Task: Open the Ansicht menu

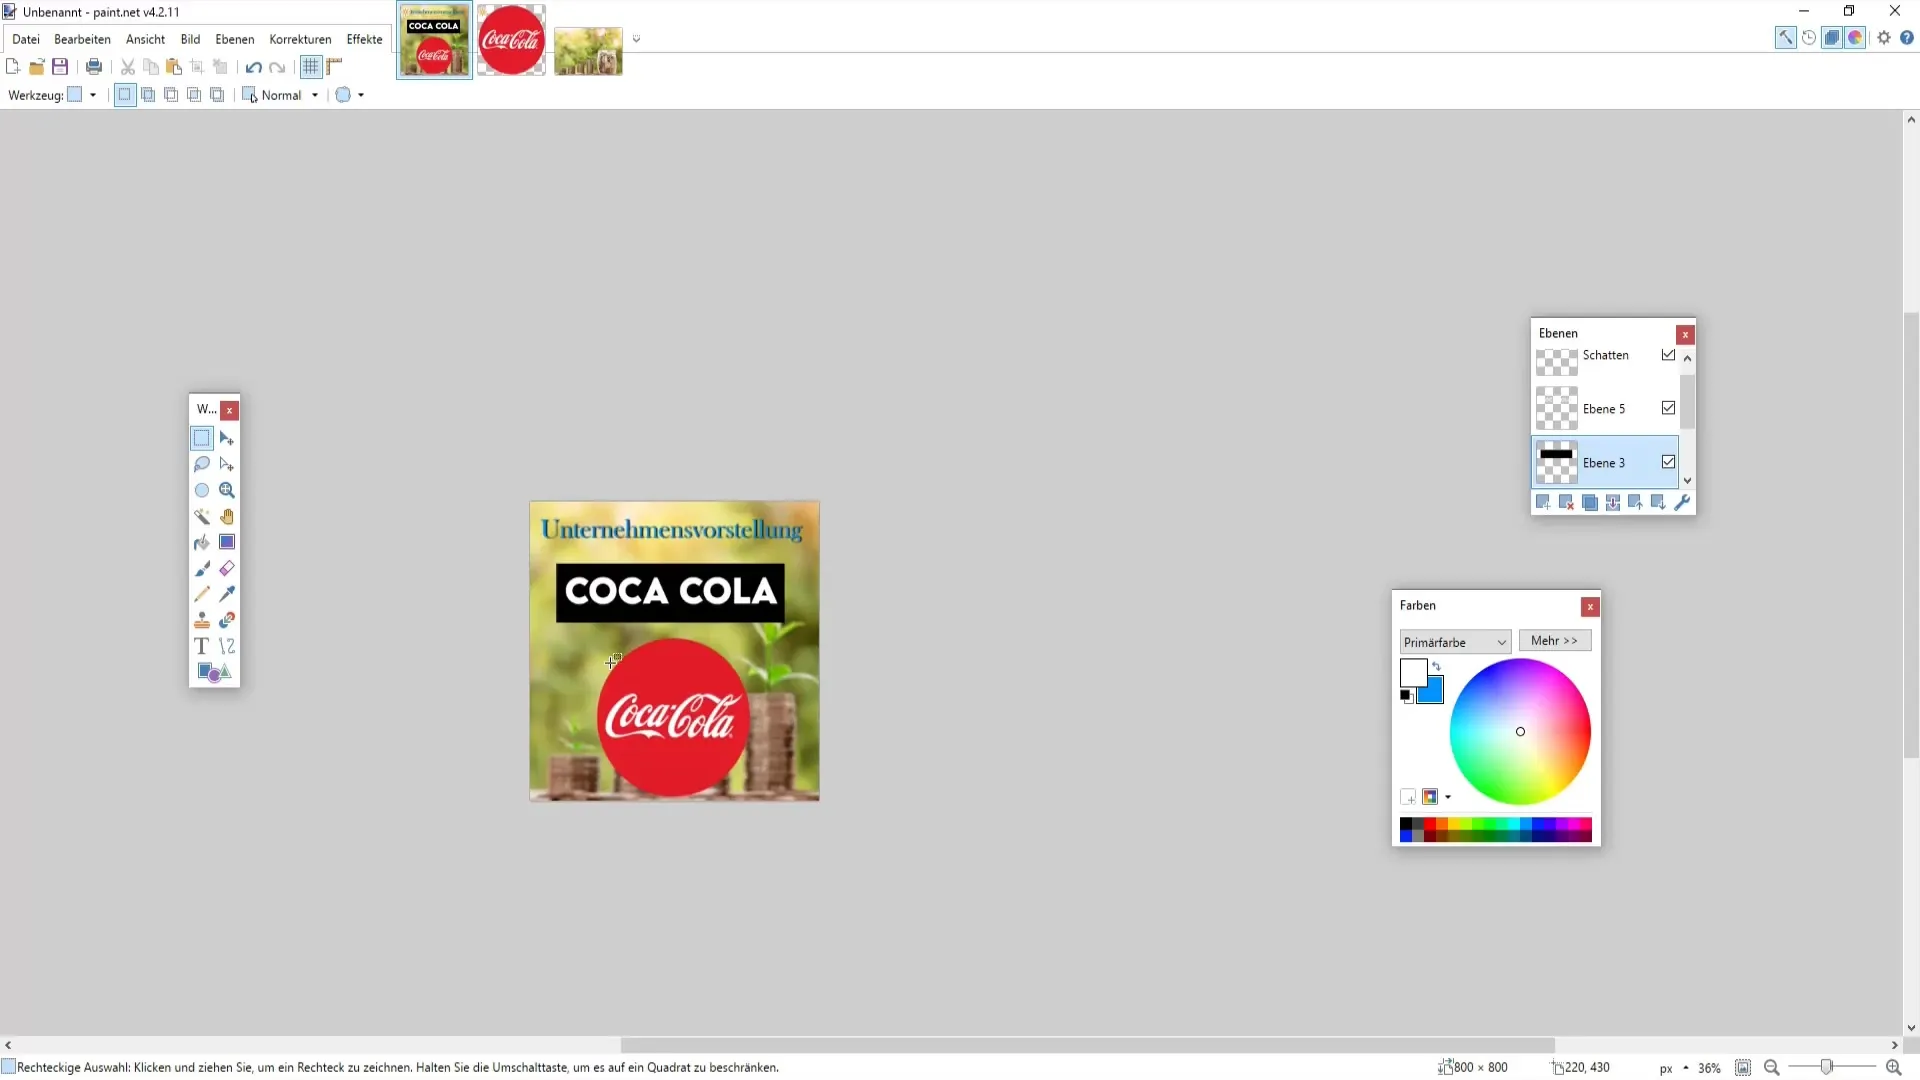Action: 145,39
